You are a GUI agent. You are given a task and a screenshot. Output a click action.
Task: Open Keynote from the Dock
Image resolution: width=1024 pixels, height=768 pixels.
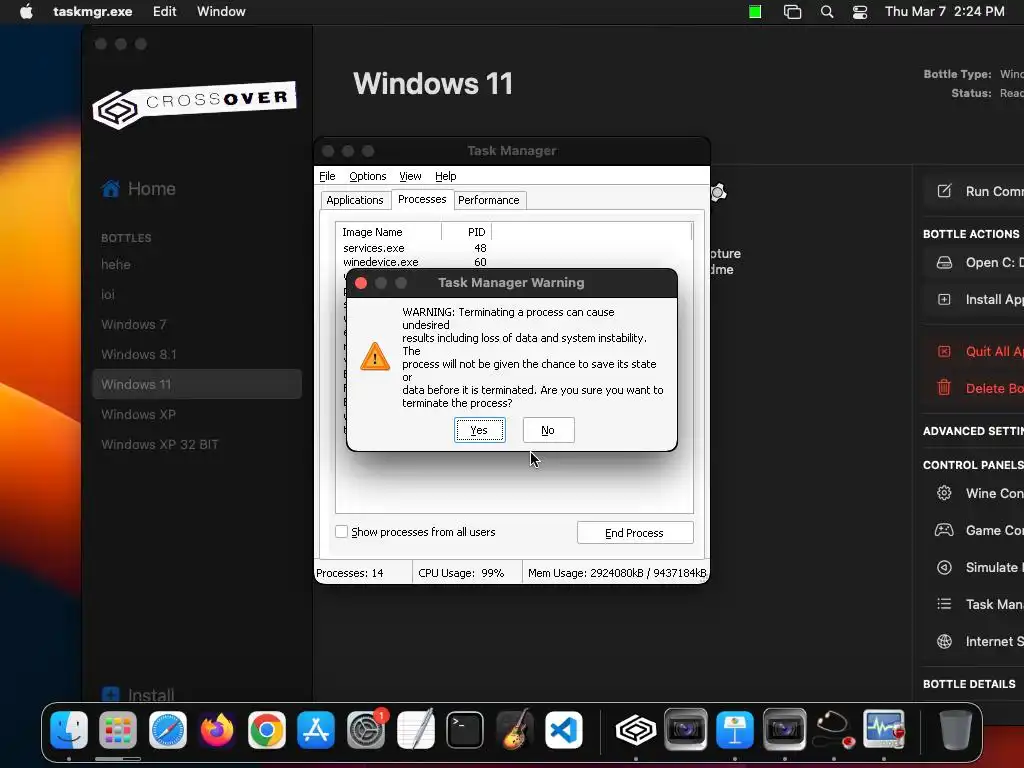pos(735,729)
